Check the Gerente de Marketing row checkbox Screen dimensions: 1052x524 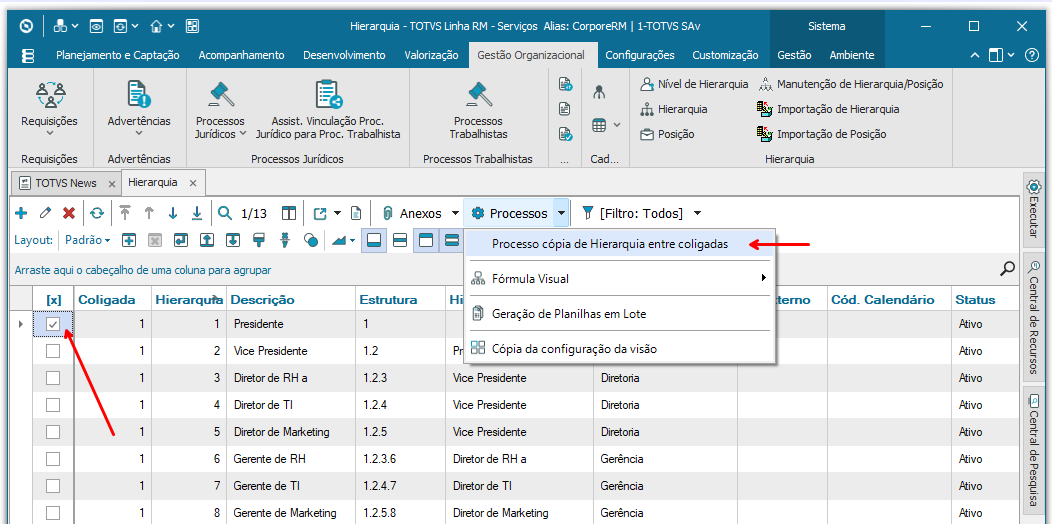coord(53,513)
